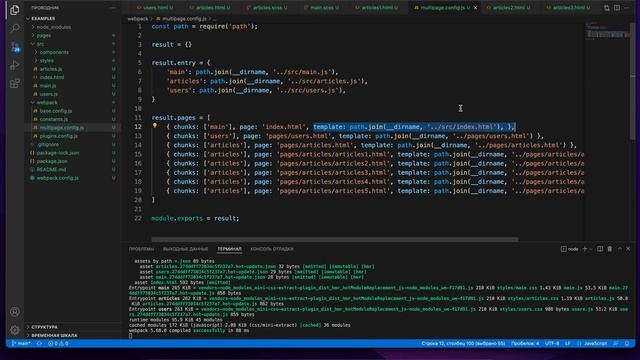Maximize the panel with the chevron up icon
The height and width of the screenshot is (360, 640).
[x=620, y=249]
